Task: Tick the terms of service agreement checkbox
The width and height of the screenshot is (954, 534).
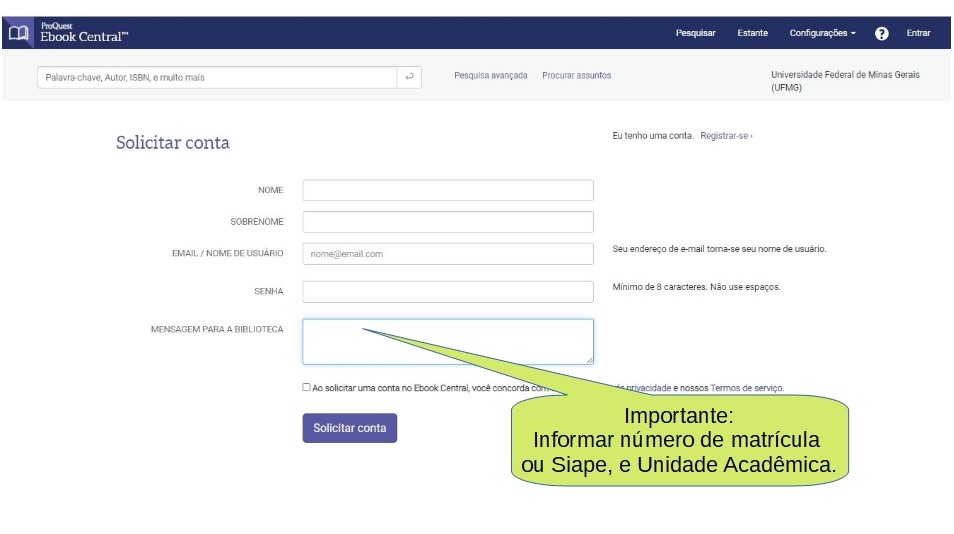Action: pyautogui.click(x=307, y=387)
